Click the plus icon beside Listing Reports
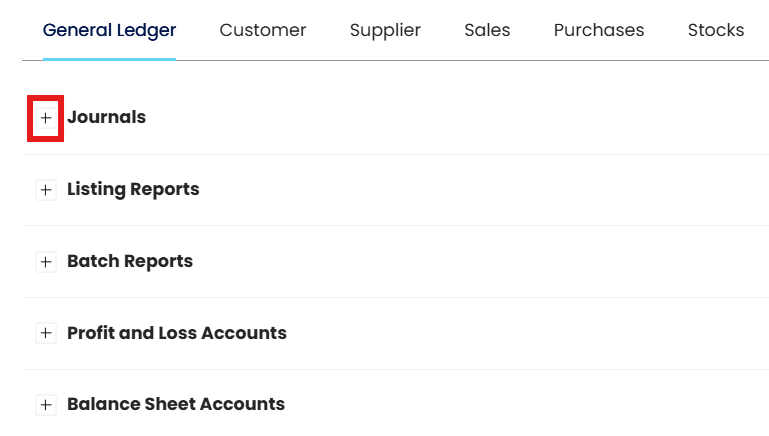 [46, 190]
